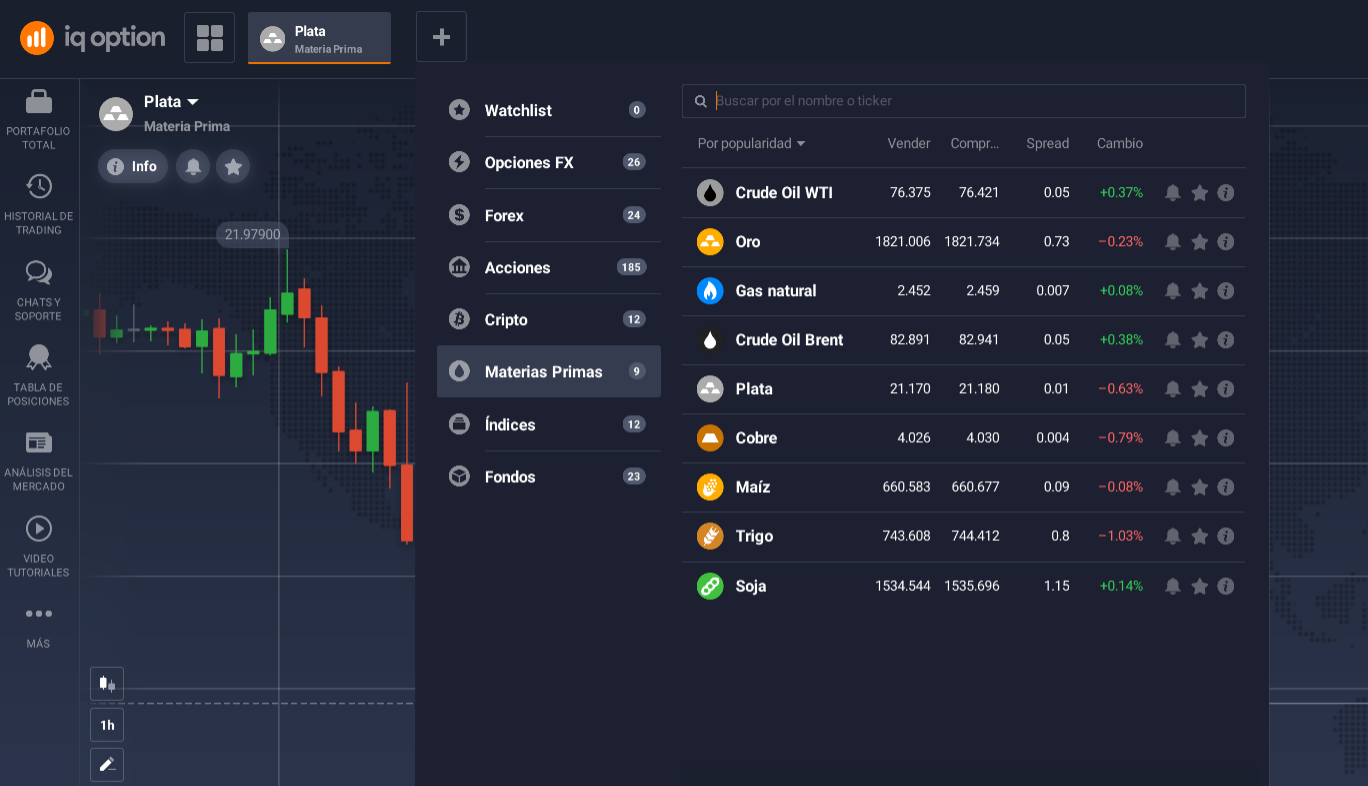Sort by Compr... column header

(x=975, y=143)
